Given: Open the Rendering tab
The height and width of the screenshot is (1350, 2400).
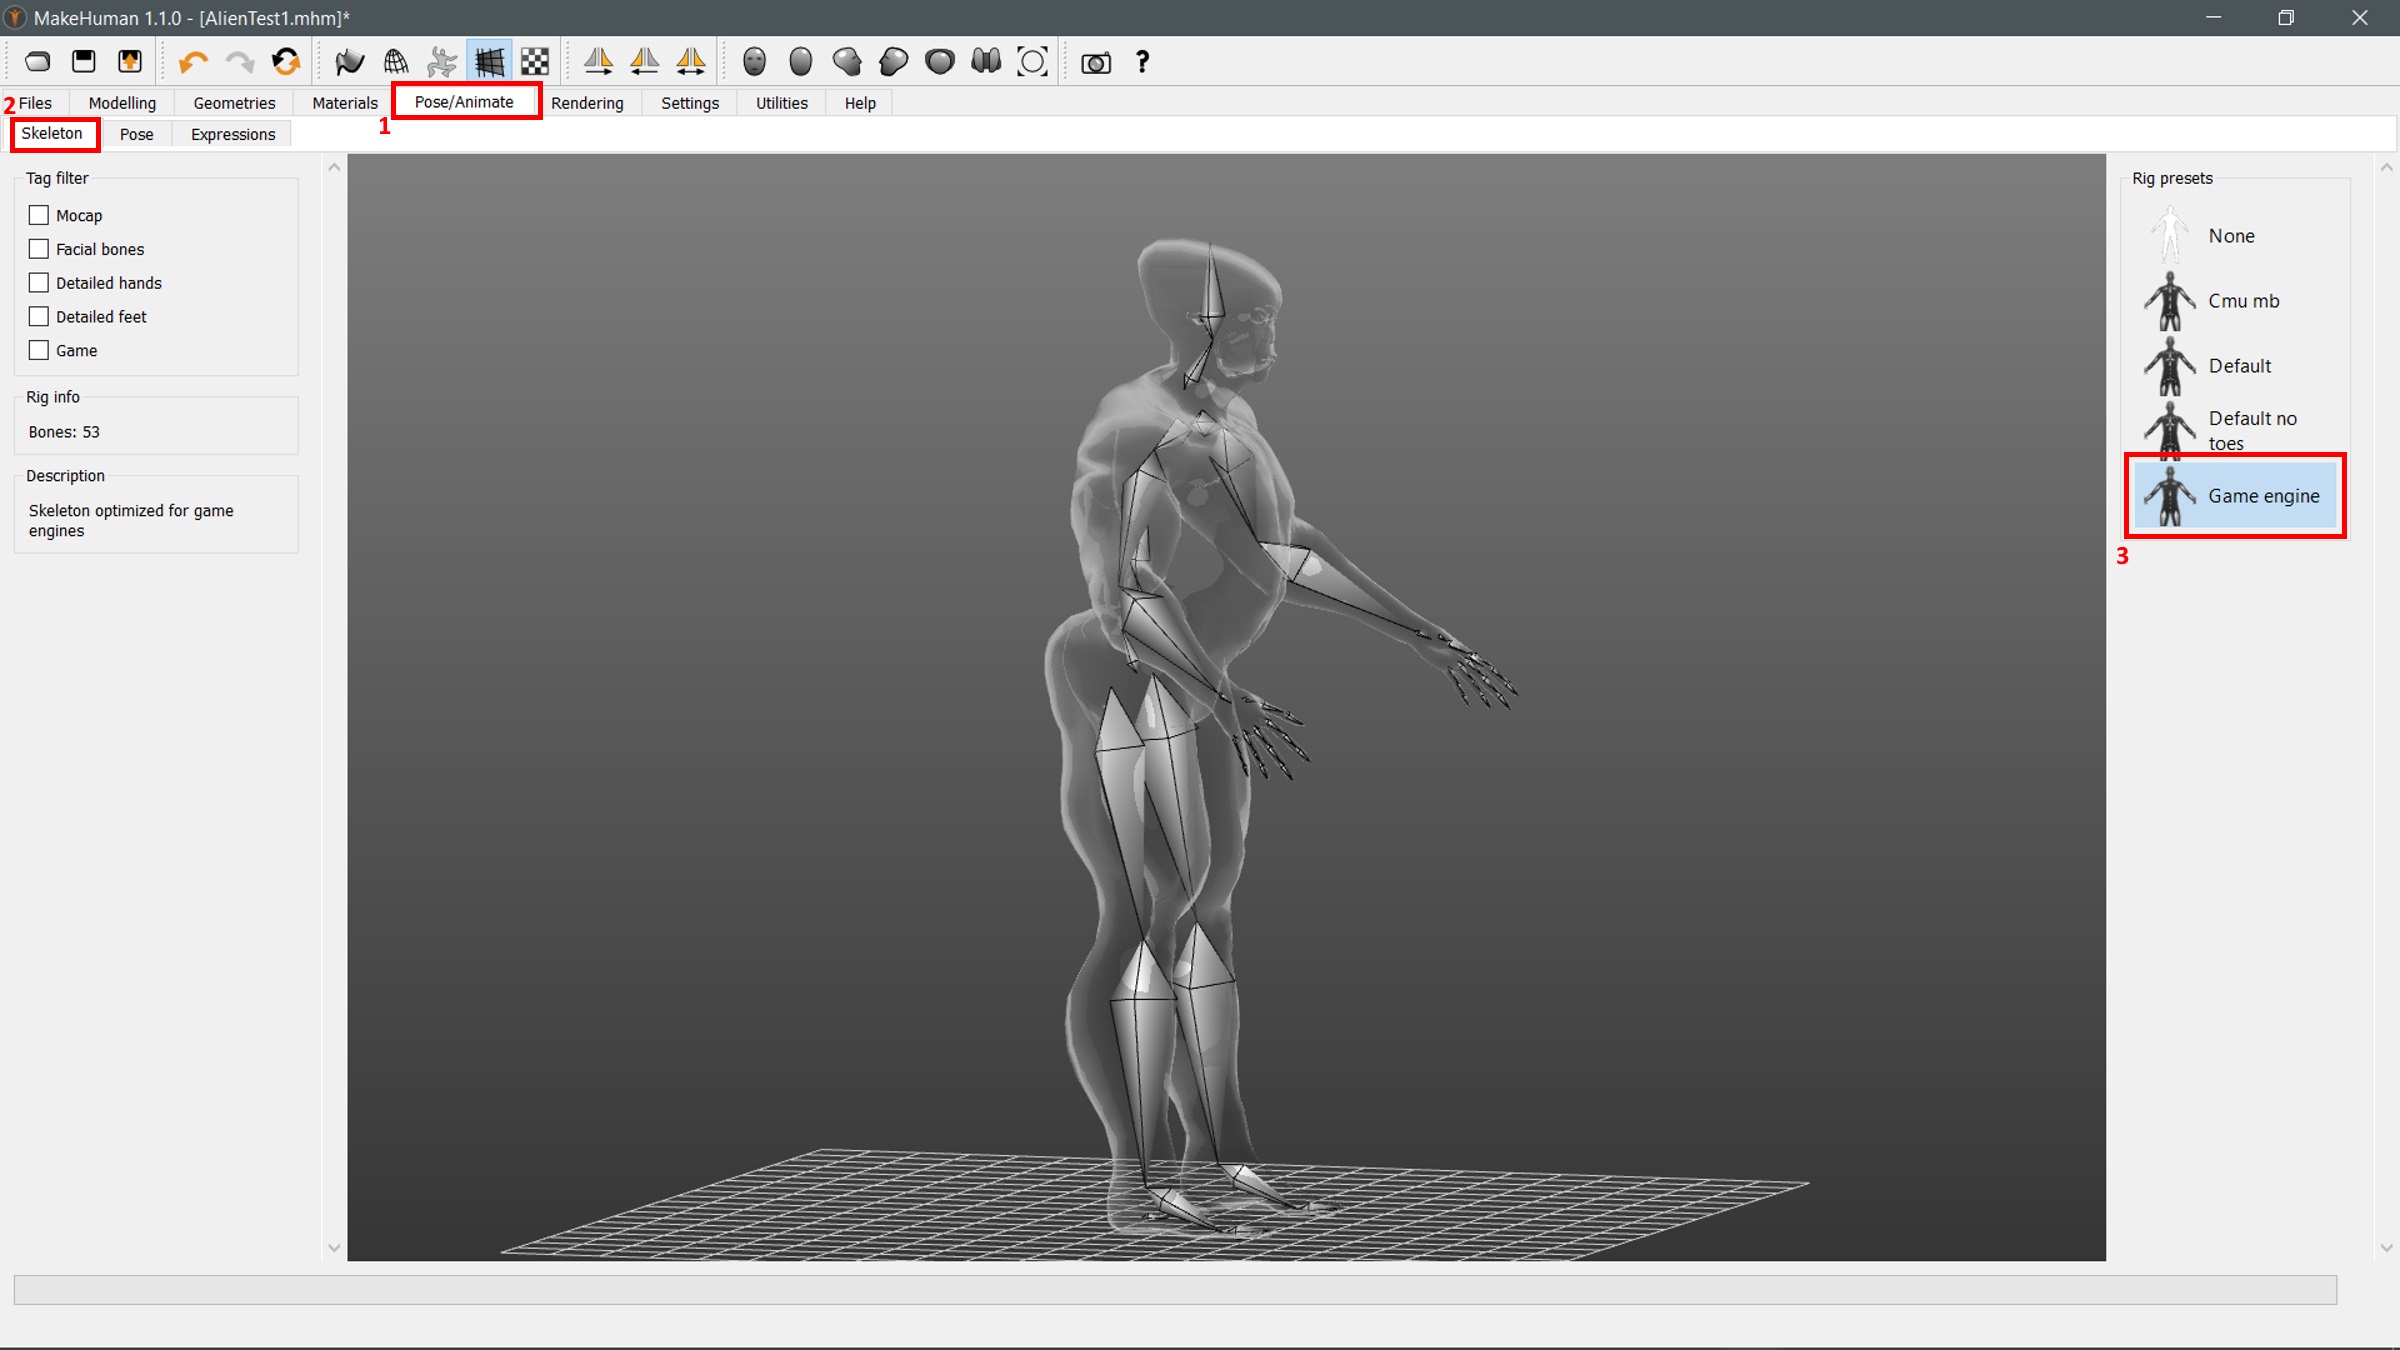Looking at the screenshot, I should [587, 103].
